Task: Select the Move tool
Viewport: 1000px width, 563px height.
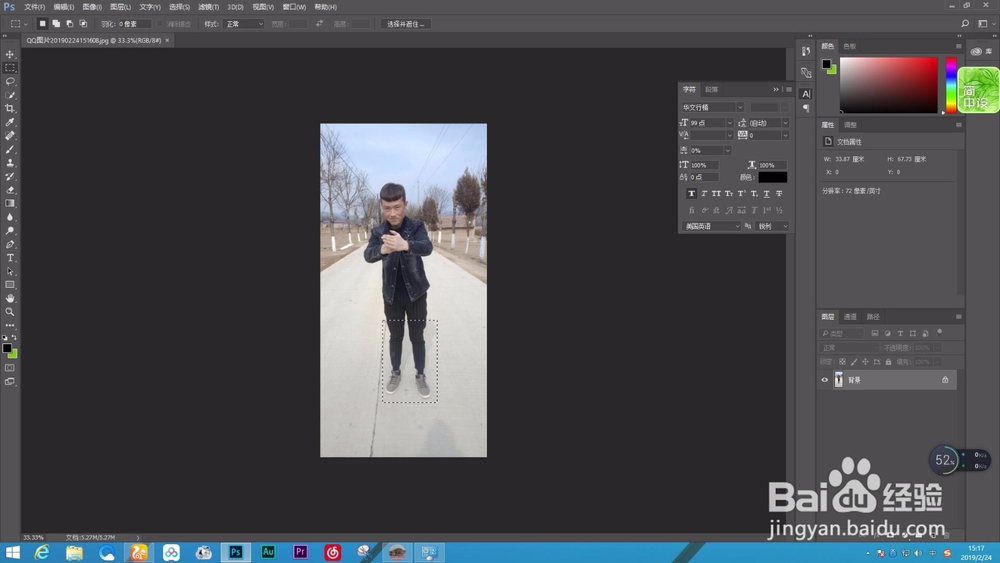Action: [x=10, y=54]
